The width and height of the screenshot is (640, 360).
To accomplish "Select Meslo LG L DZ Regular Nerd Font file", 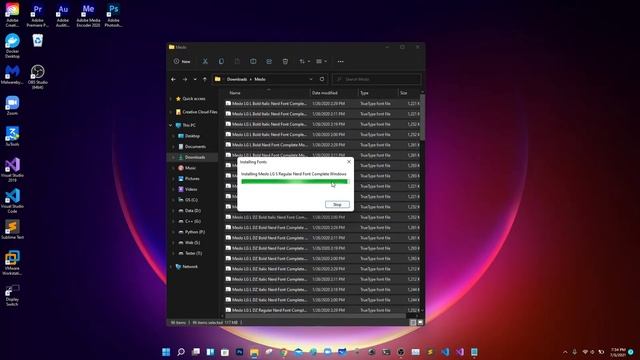I will coord(322,310).
